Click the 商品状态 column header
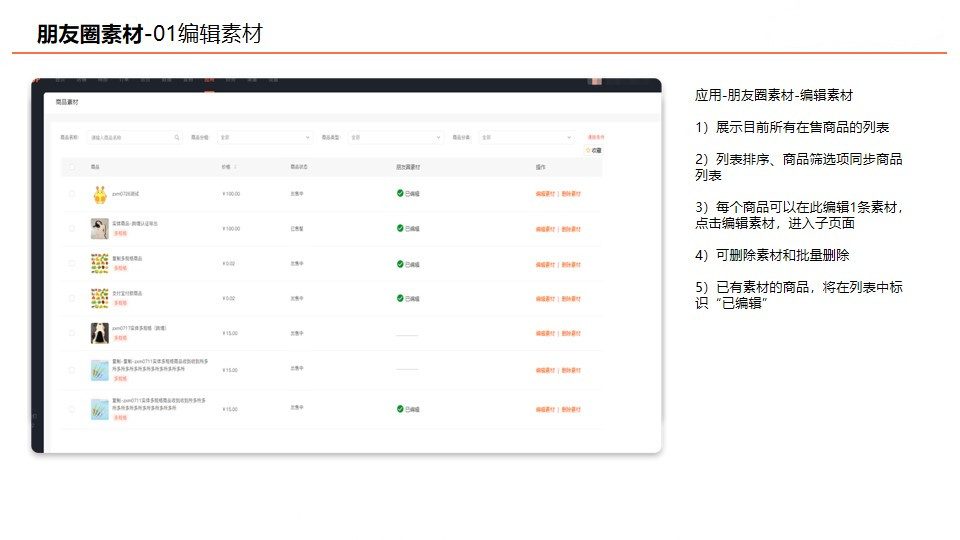 click(x=299, y=167)
